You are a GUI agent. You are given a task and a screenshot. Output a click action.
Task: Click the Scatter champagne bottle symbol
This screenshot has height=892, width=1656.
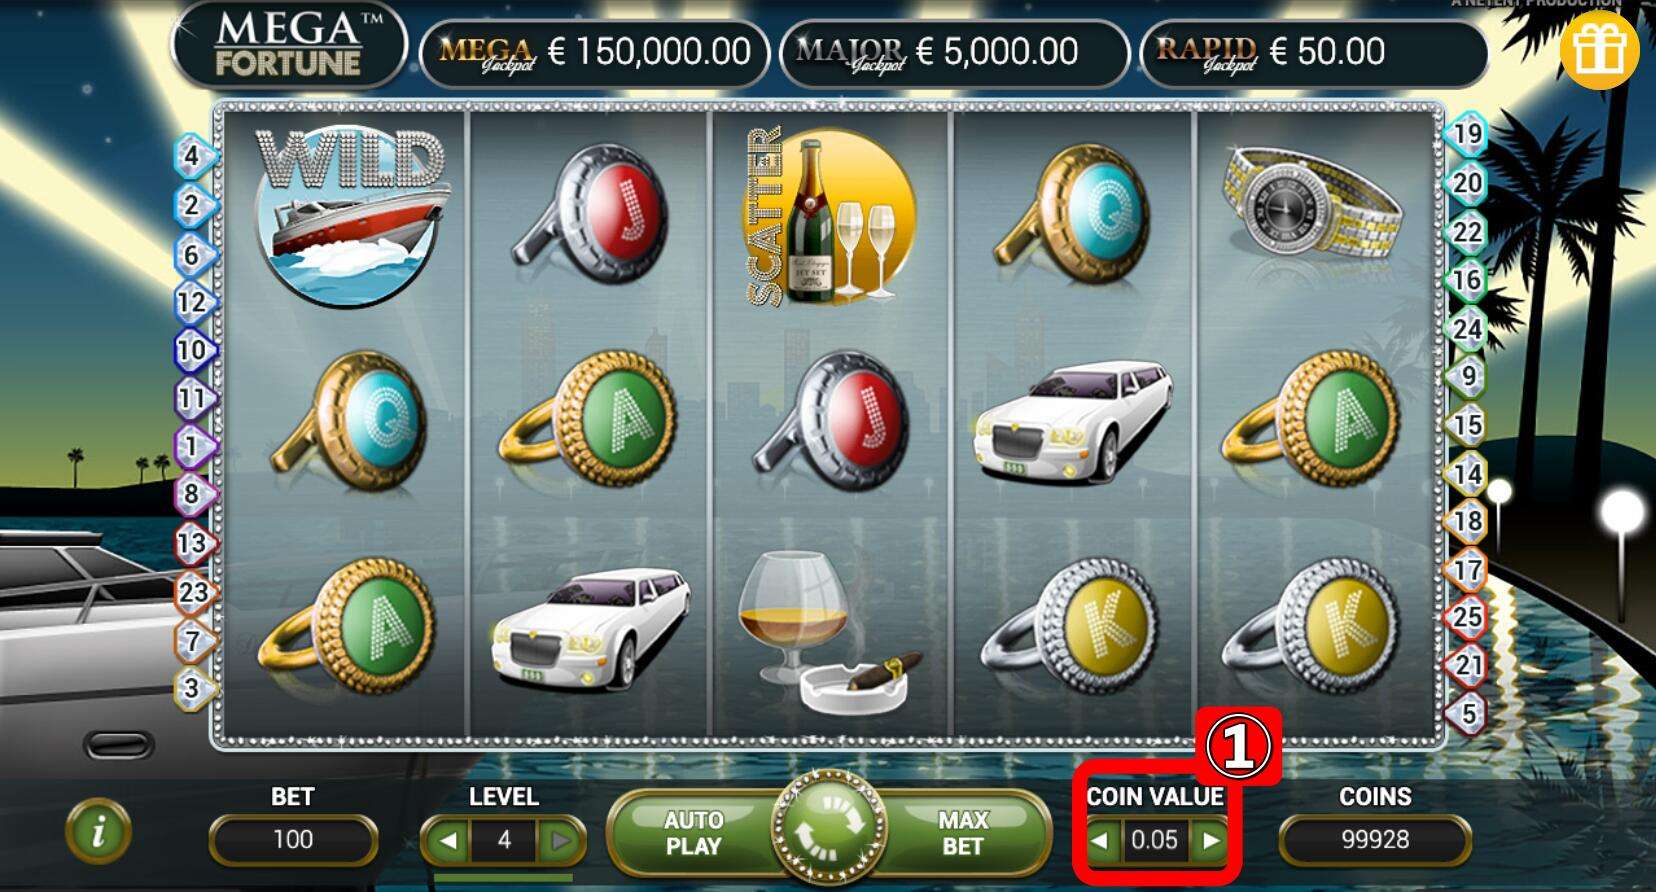[x=829, y=218]
